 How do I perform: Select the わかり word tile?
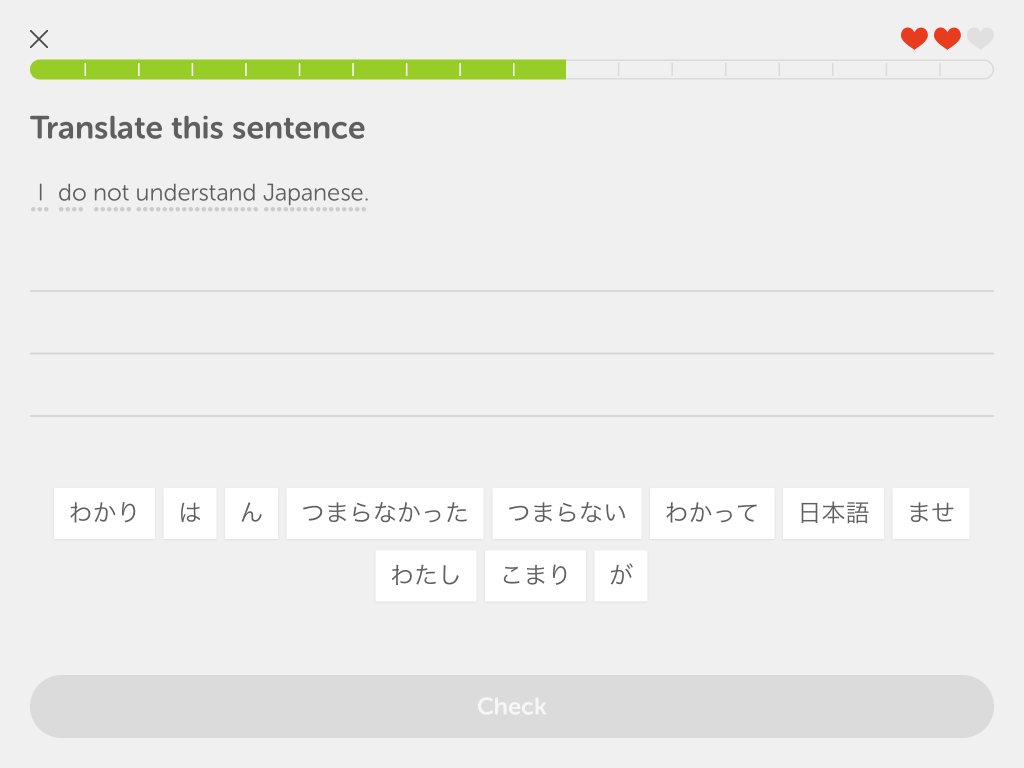[x=104, y=513]
